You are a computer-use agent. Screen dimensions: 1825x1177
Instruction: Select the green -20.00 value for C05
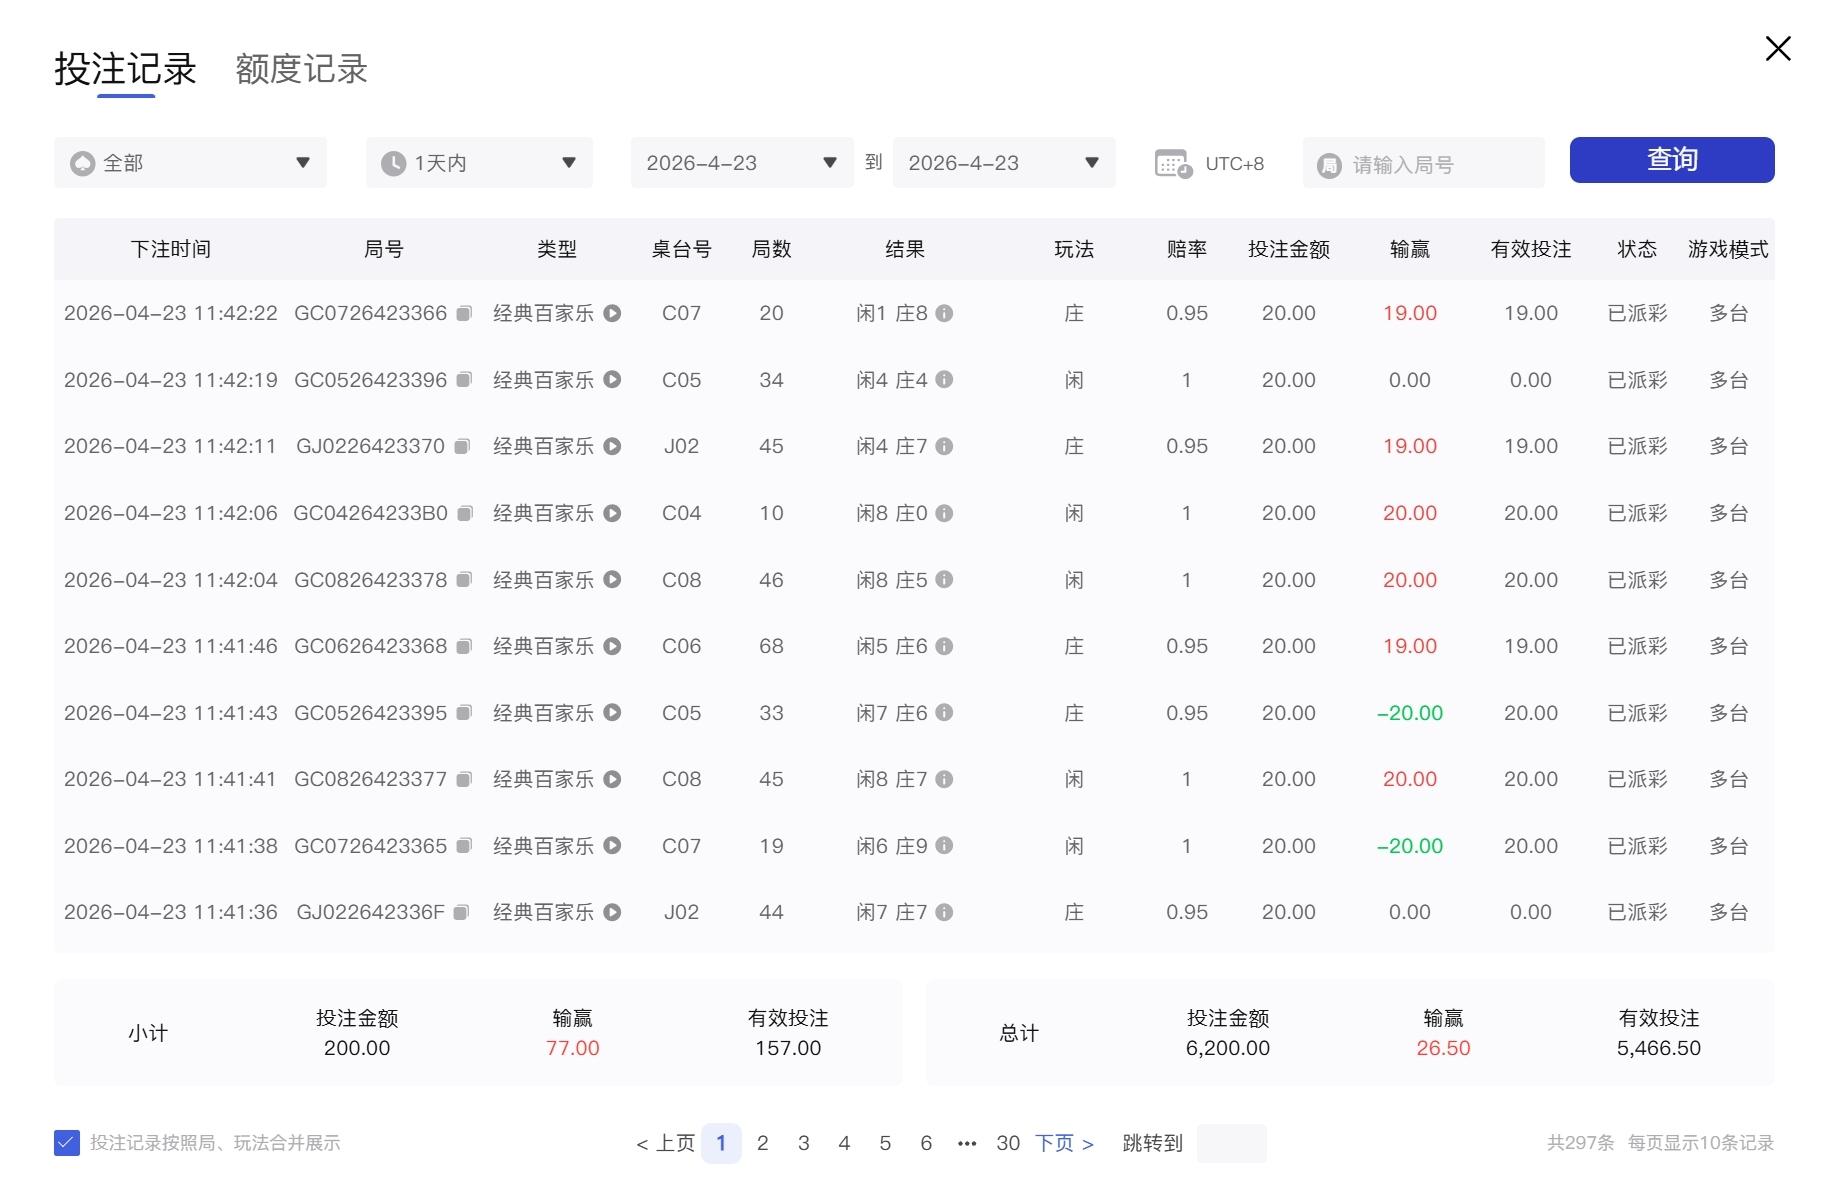(x=1410, y=713)
